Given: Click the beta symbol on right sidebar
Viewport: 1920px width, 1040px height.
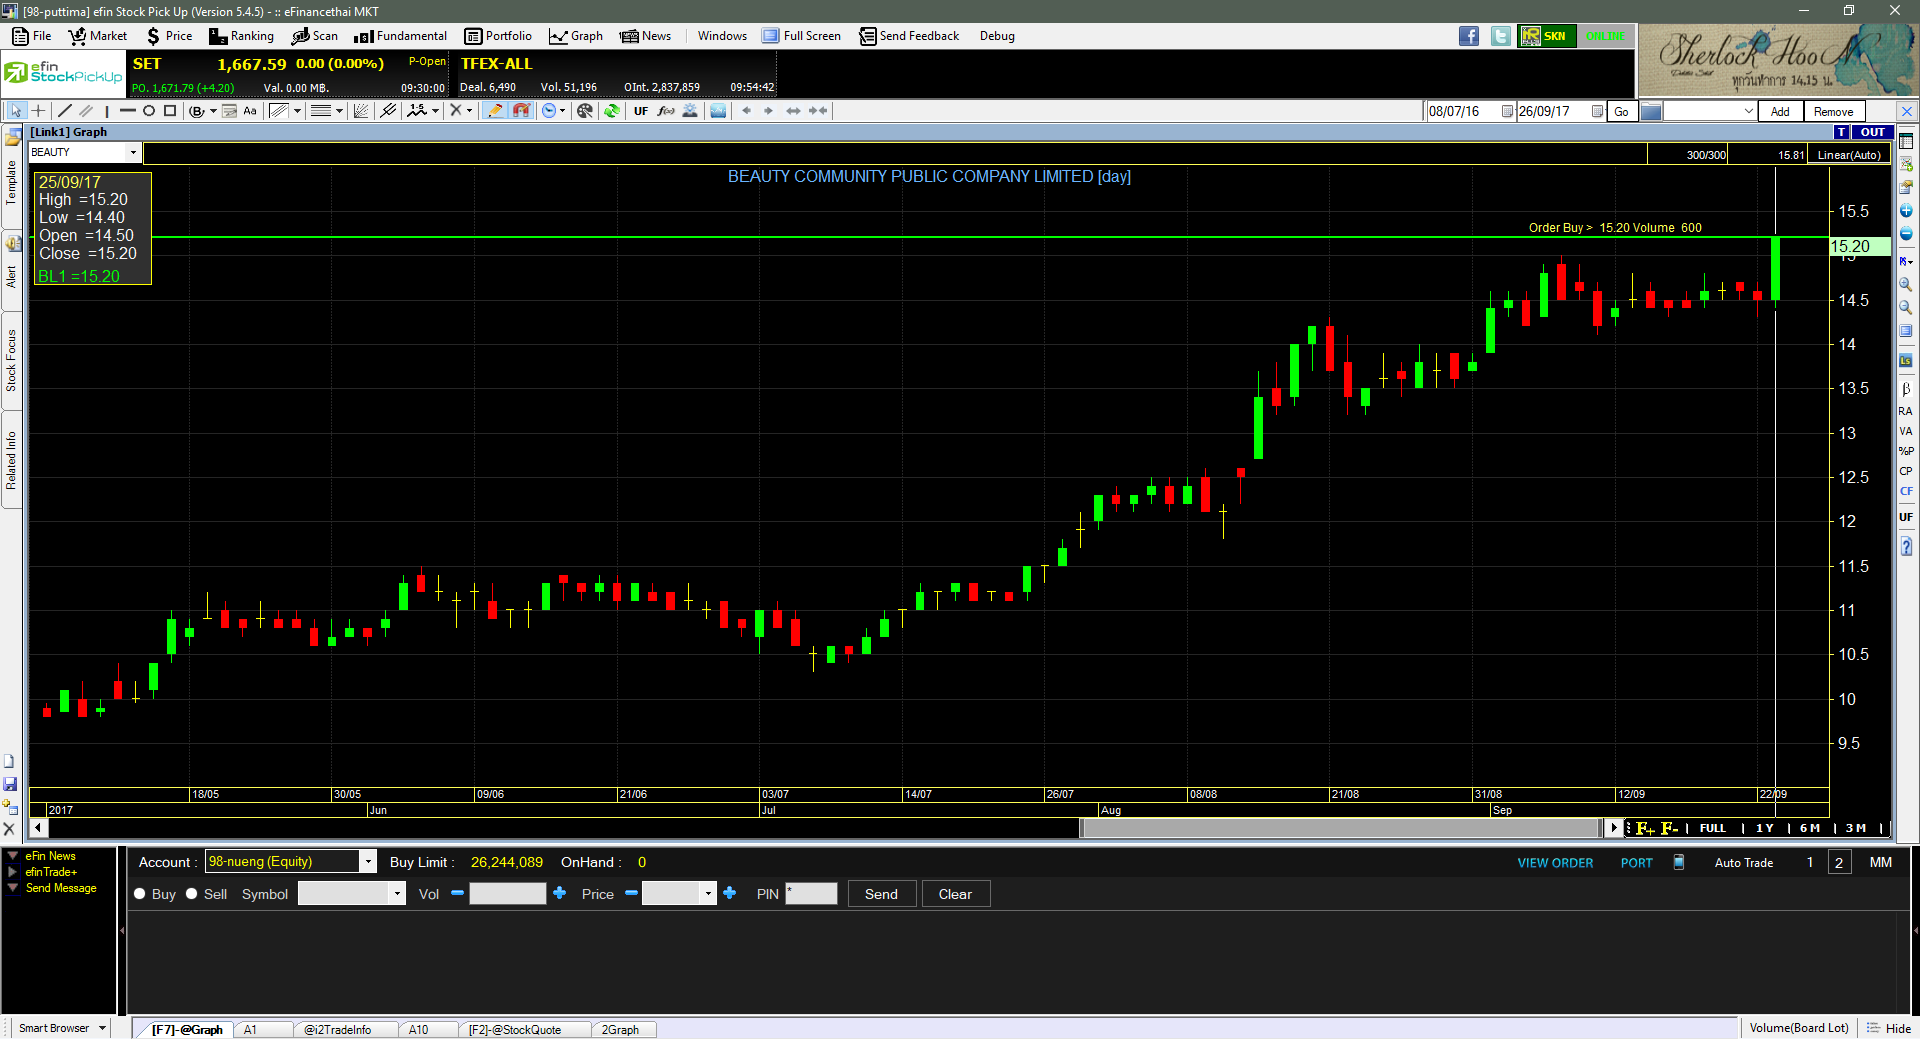Looking at the screenshot, I should 1906,389.
